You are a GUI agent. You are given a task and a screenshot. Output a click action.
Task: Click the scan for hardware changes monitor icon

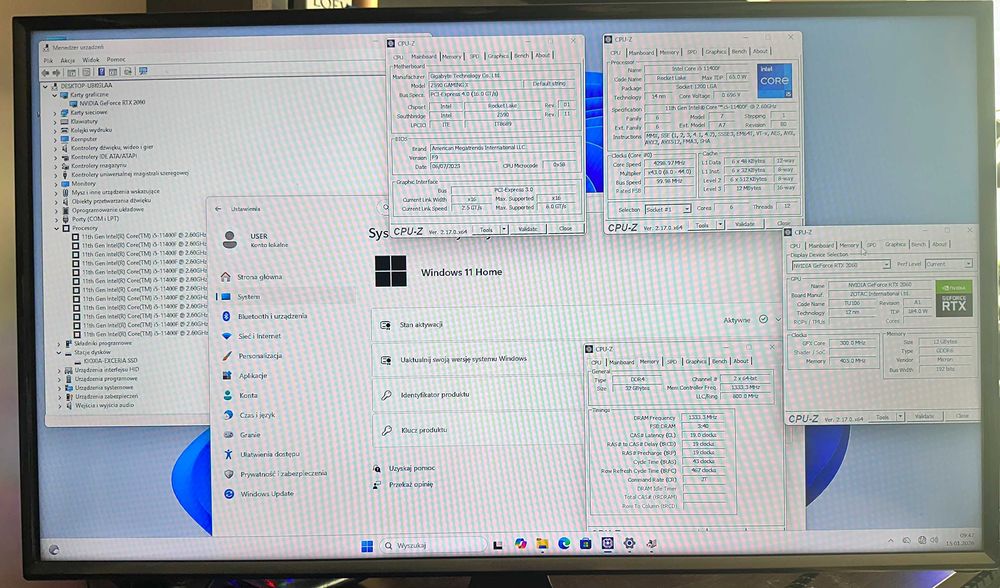click(143, 71)
